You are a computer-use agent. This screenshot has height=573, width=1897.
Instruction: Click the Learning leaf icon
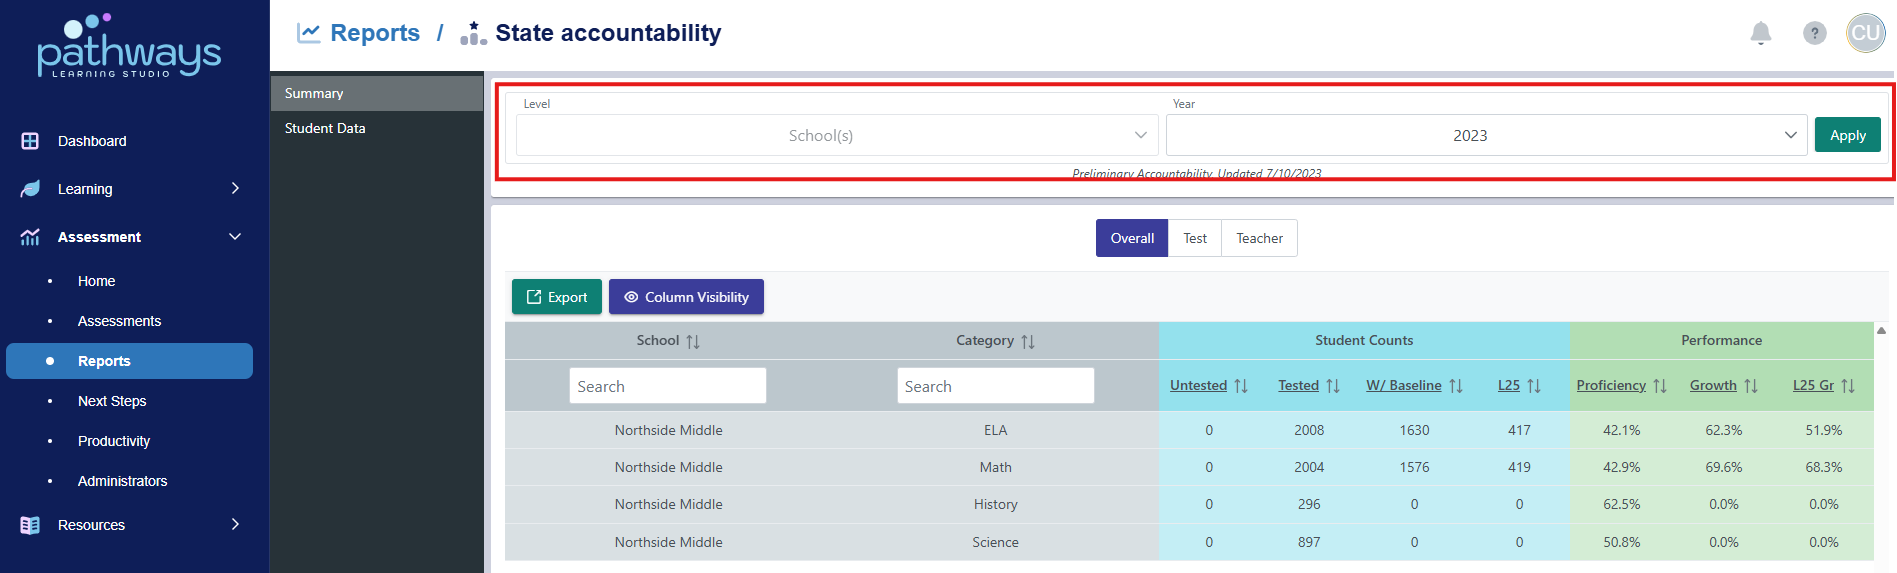(30, 189)
